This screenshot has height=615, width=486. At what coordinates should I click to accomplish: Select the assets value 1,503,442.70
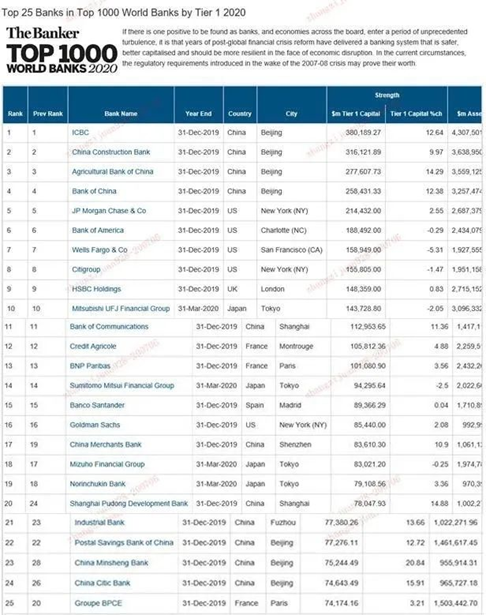(456, 603)
